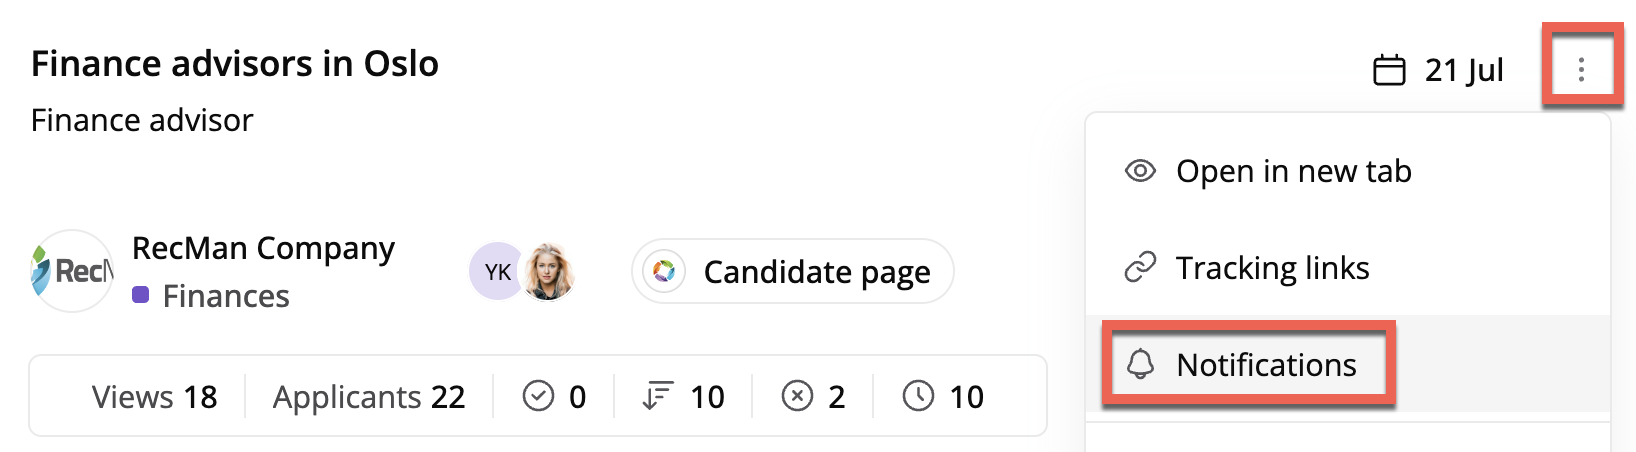Select Tracking links menu item

point(1348,268)
